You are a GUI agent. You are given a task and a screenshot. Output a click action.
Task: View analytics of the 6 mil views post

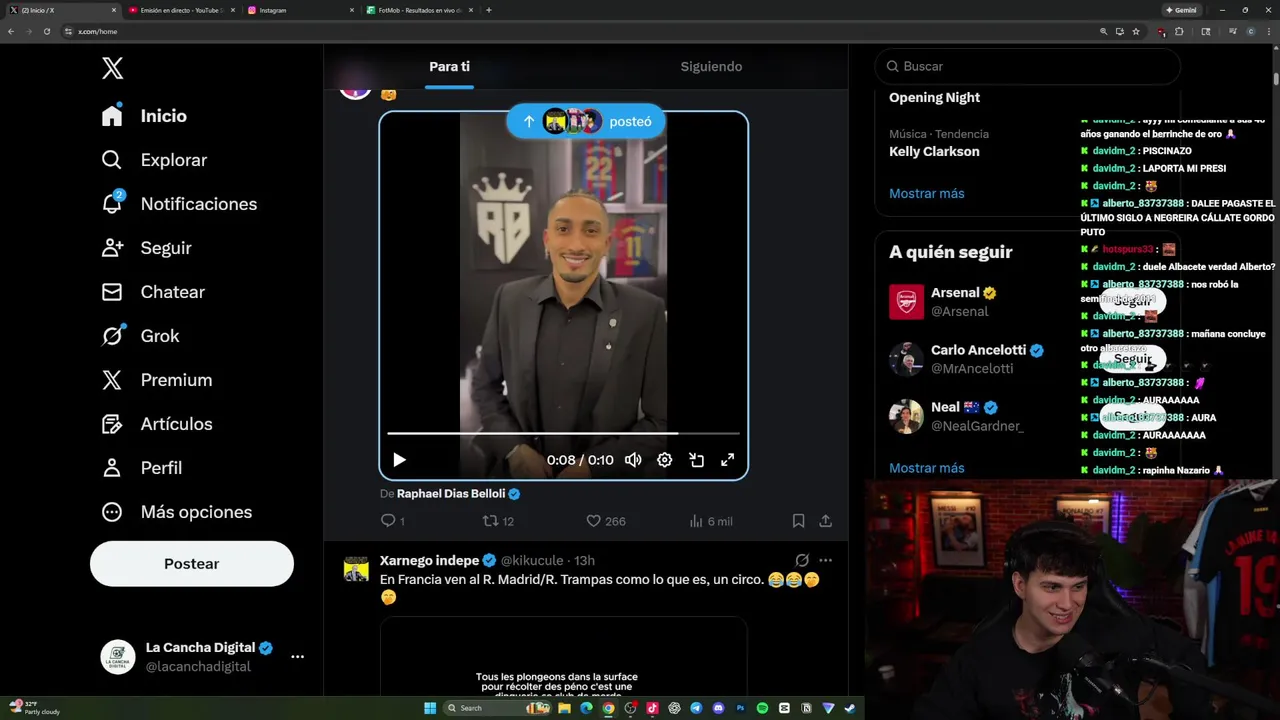[711, 521]
